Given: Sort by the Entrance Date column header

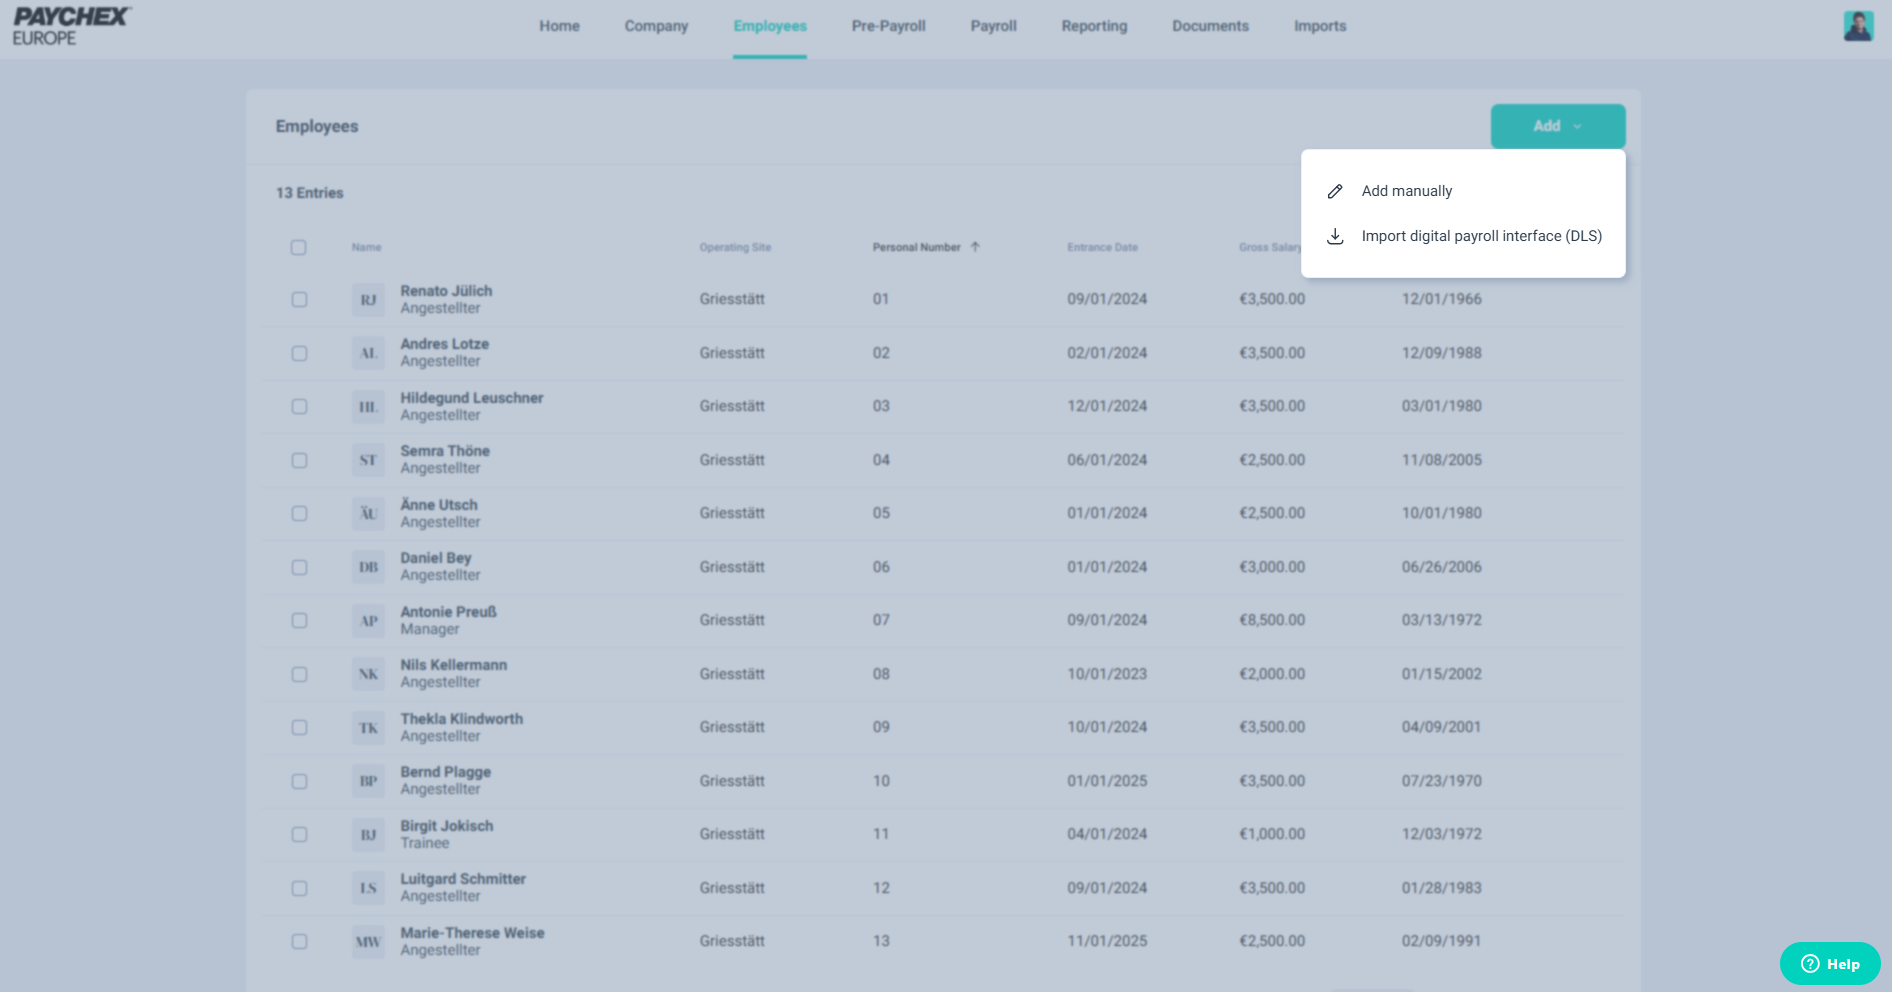Looking at the screenshot, I should click(x=1102, y=247).
